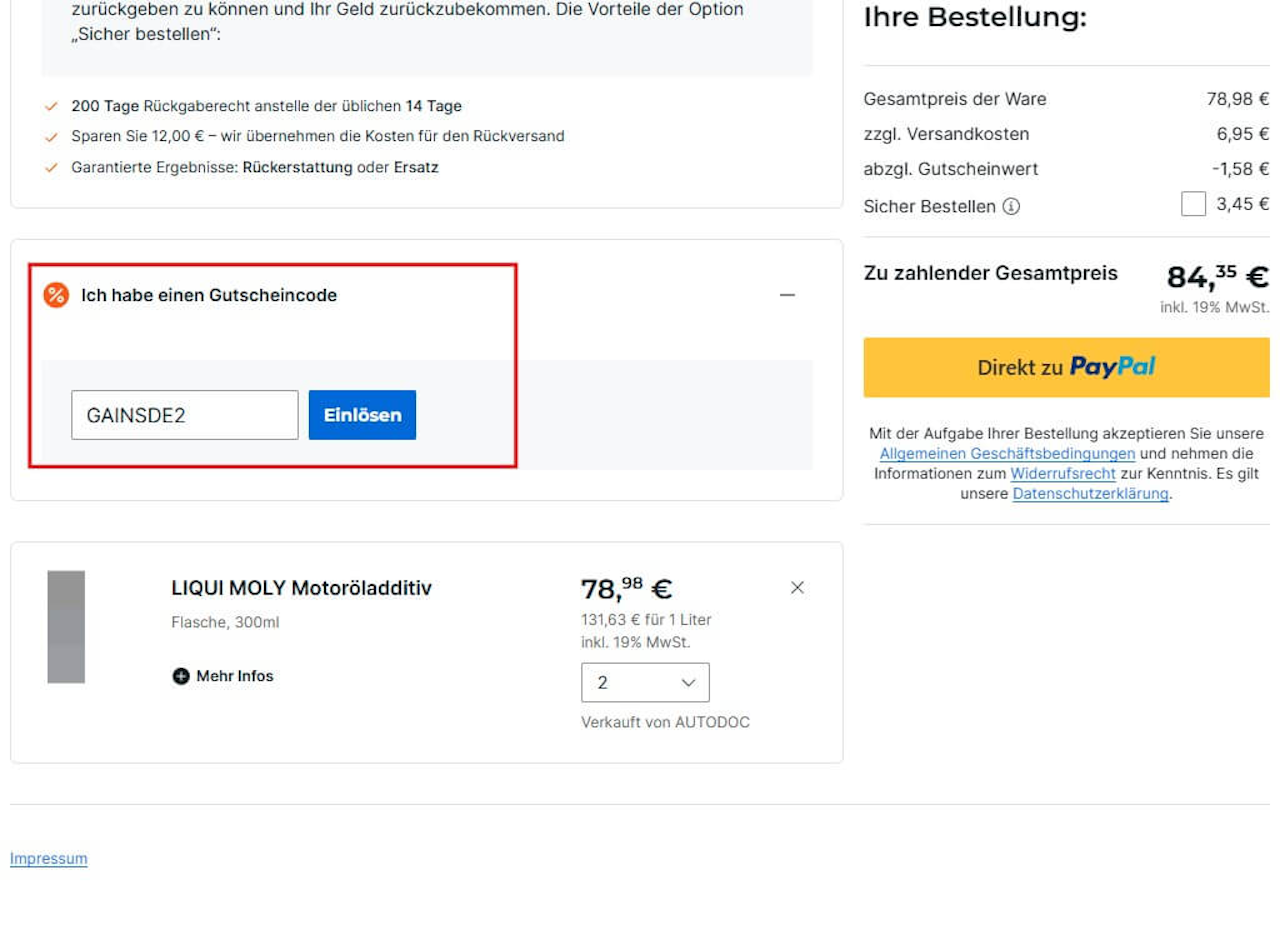
Task: Click the plus icon beside Mehr Infos
Action: (x=181, y=676)
